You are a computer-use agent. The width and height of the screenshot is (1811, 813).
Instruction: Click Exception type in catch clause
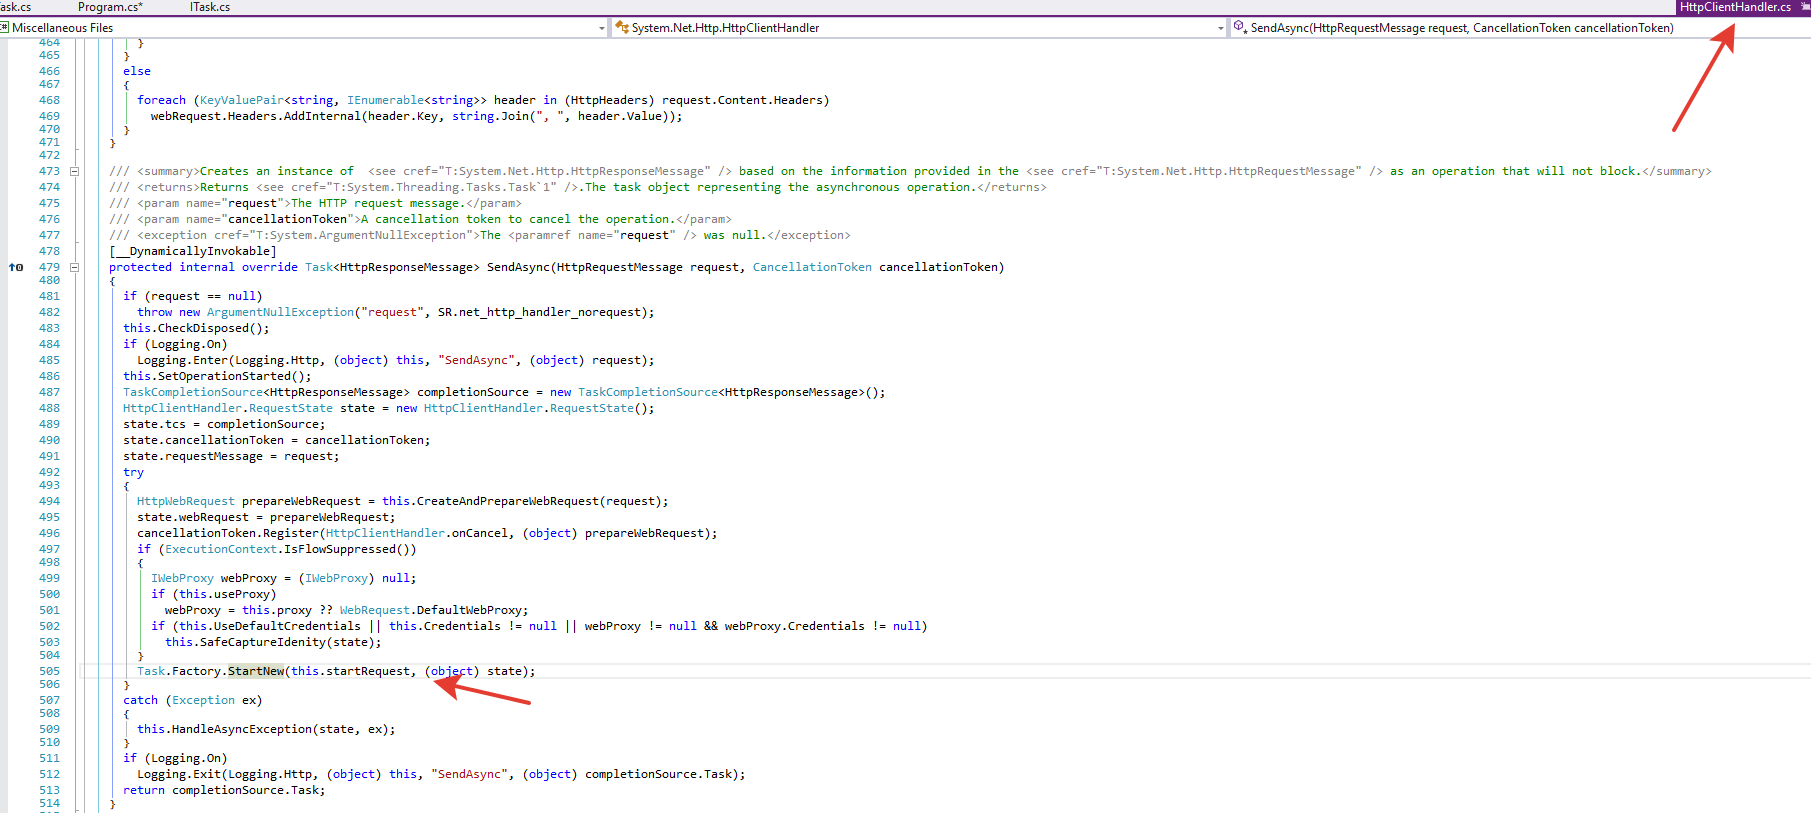pyautogui.click(x=204, y=700)
